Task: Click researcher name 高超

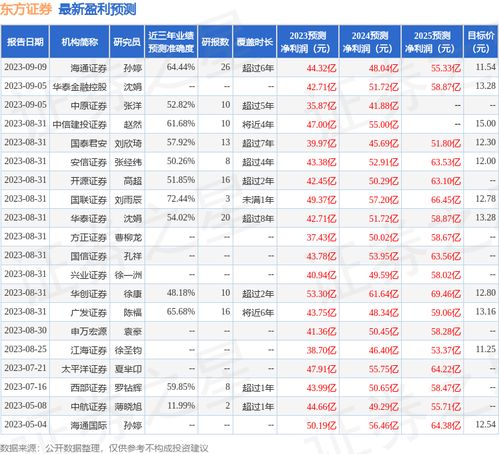Action: [133, 181]
